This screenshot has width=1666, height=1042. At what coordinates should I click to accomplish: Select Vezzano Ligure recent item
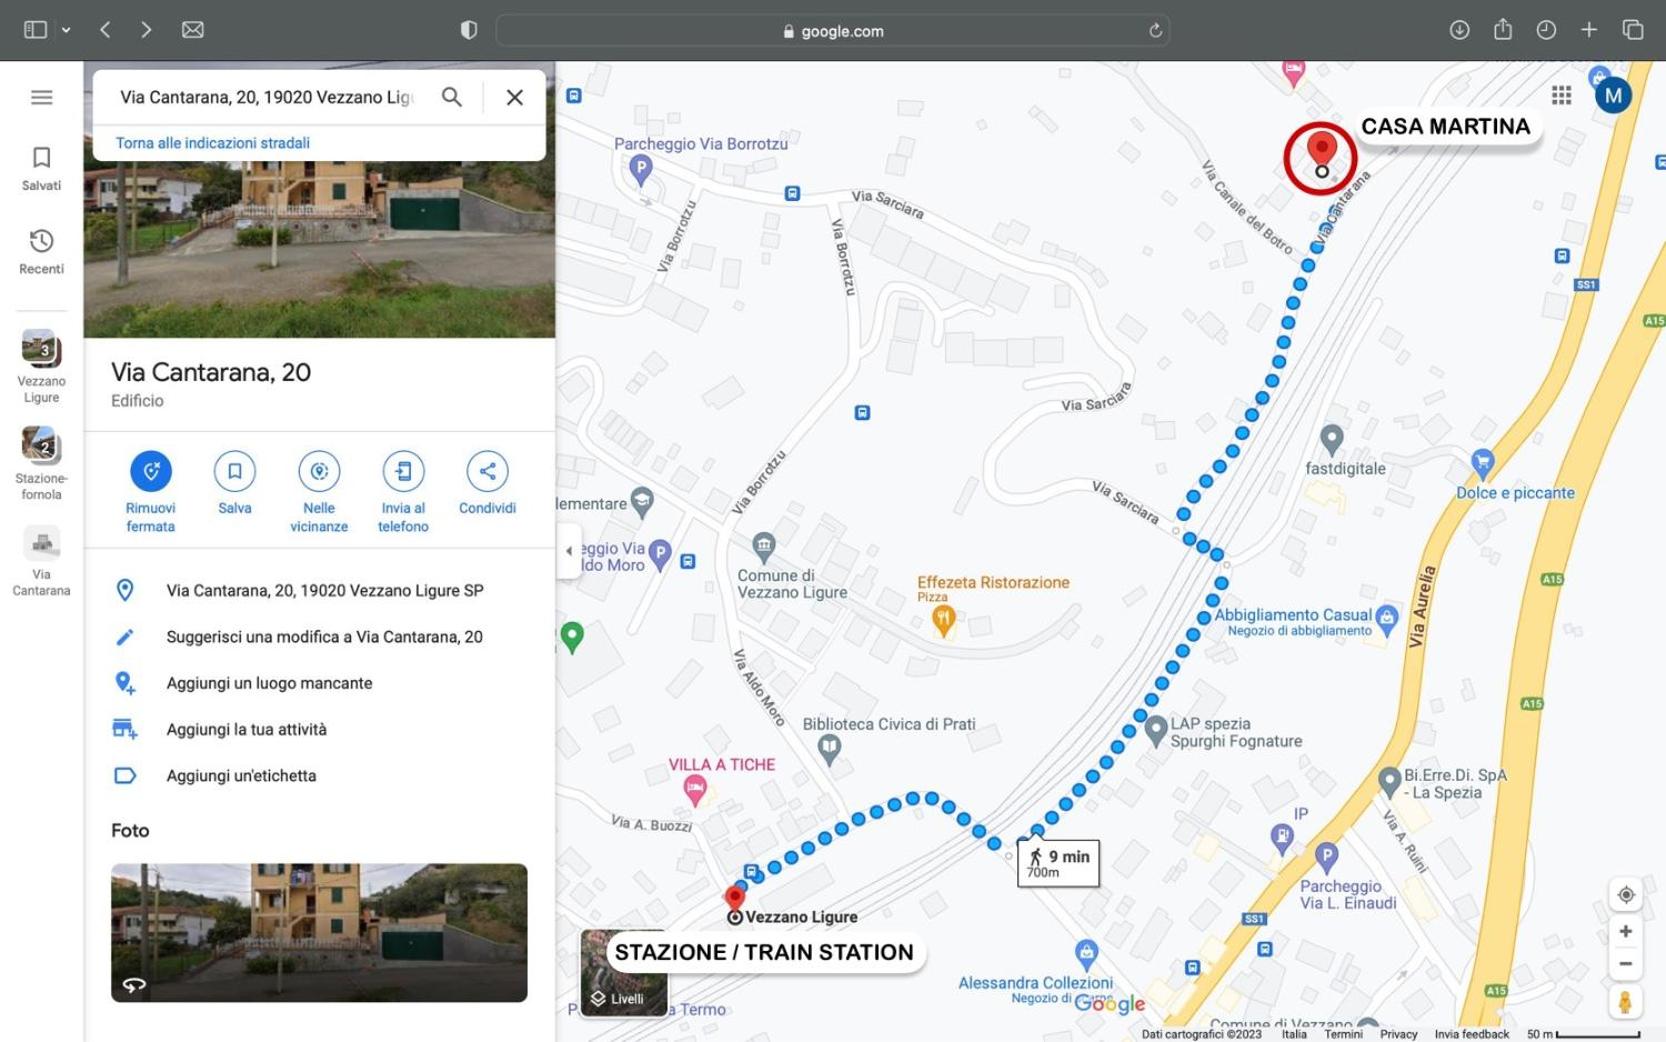click(41, 366)
